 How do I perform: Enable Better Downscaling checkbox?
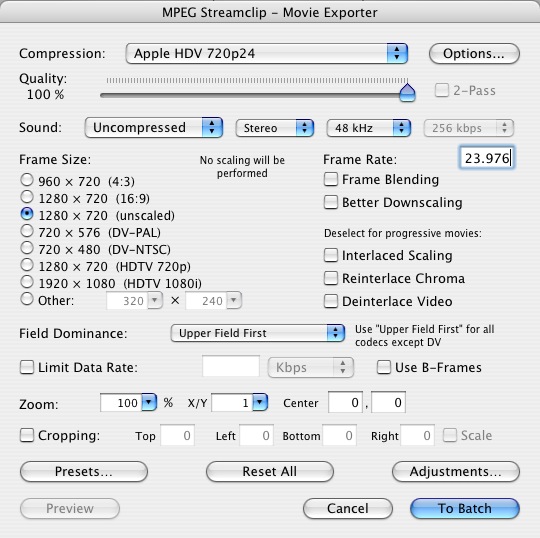point(331,202)
